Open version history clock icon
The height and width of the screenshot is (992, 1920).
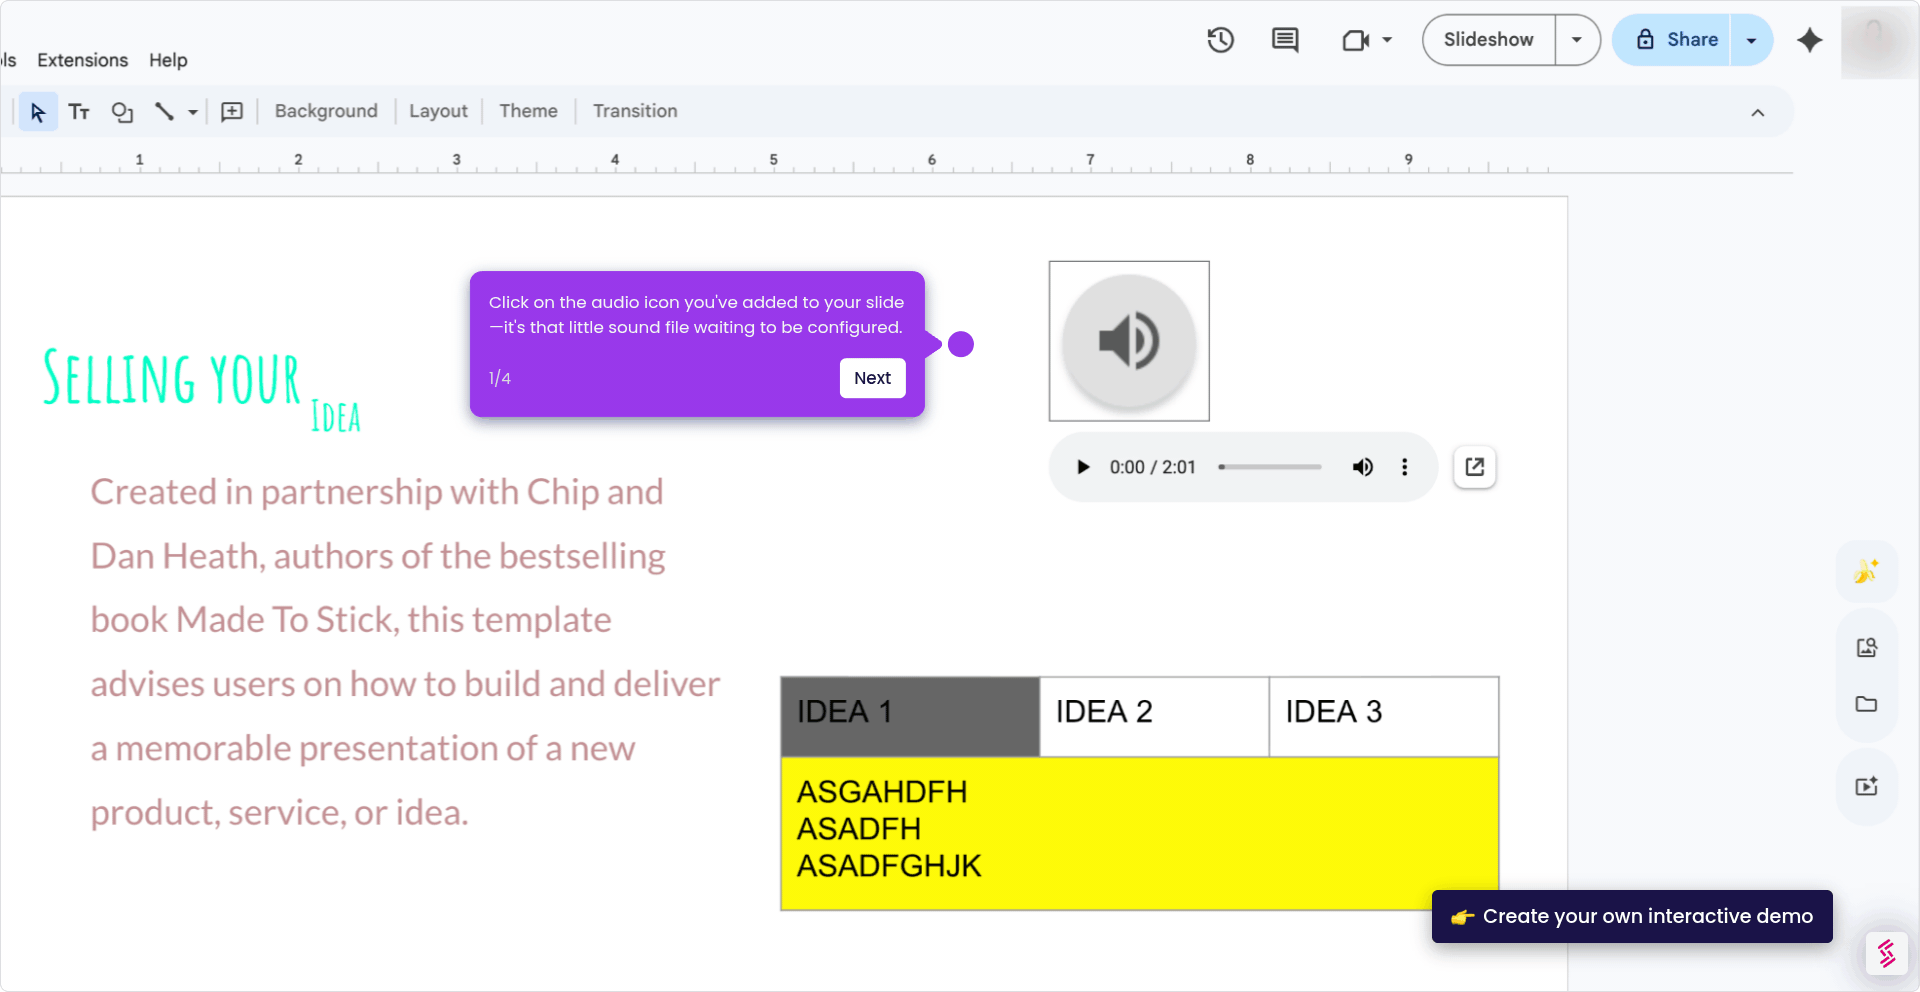[x=1220, y=40]
